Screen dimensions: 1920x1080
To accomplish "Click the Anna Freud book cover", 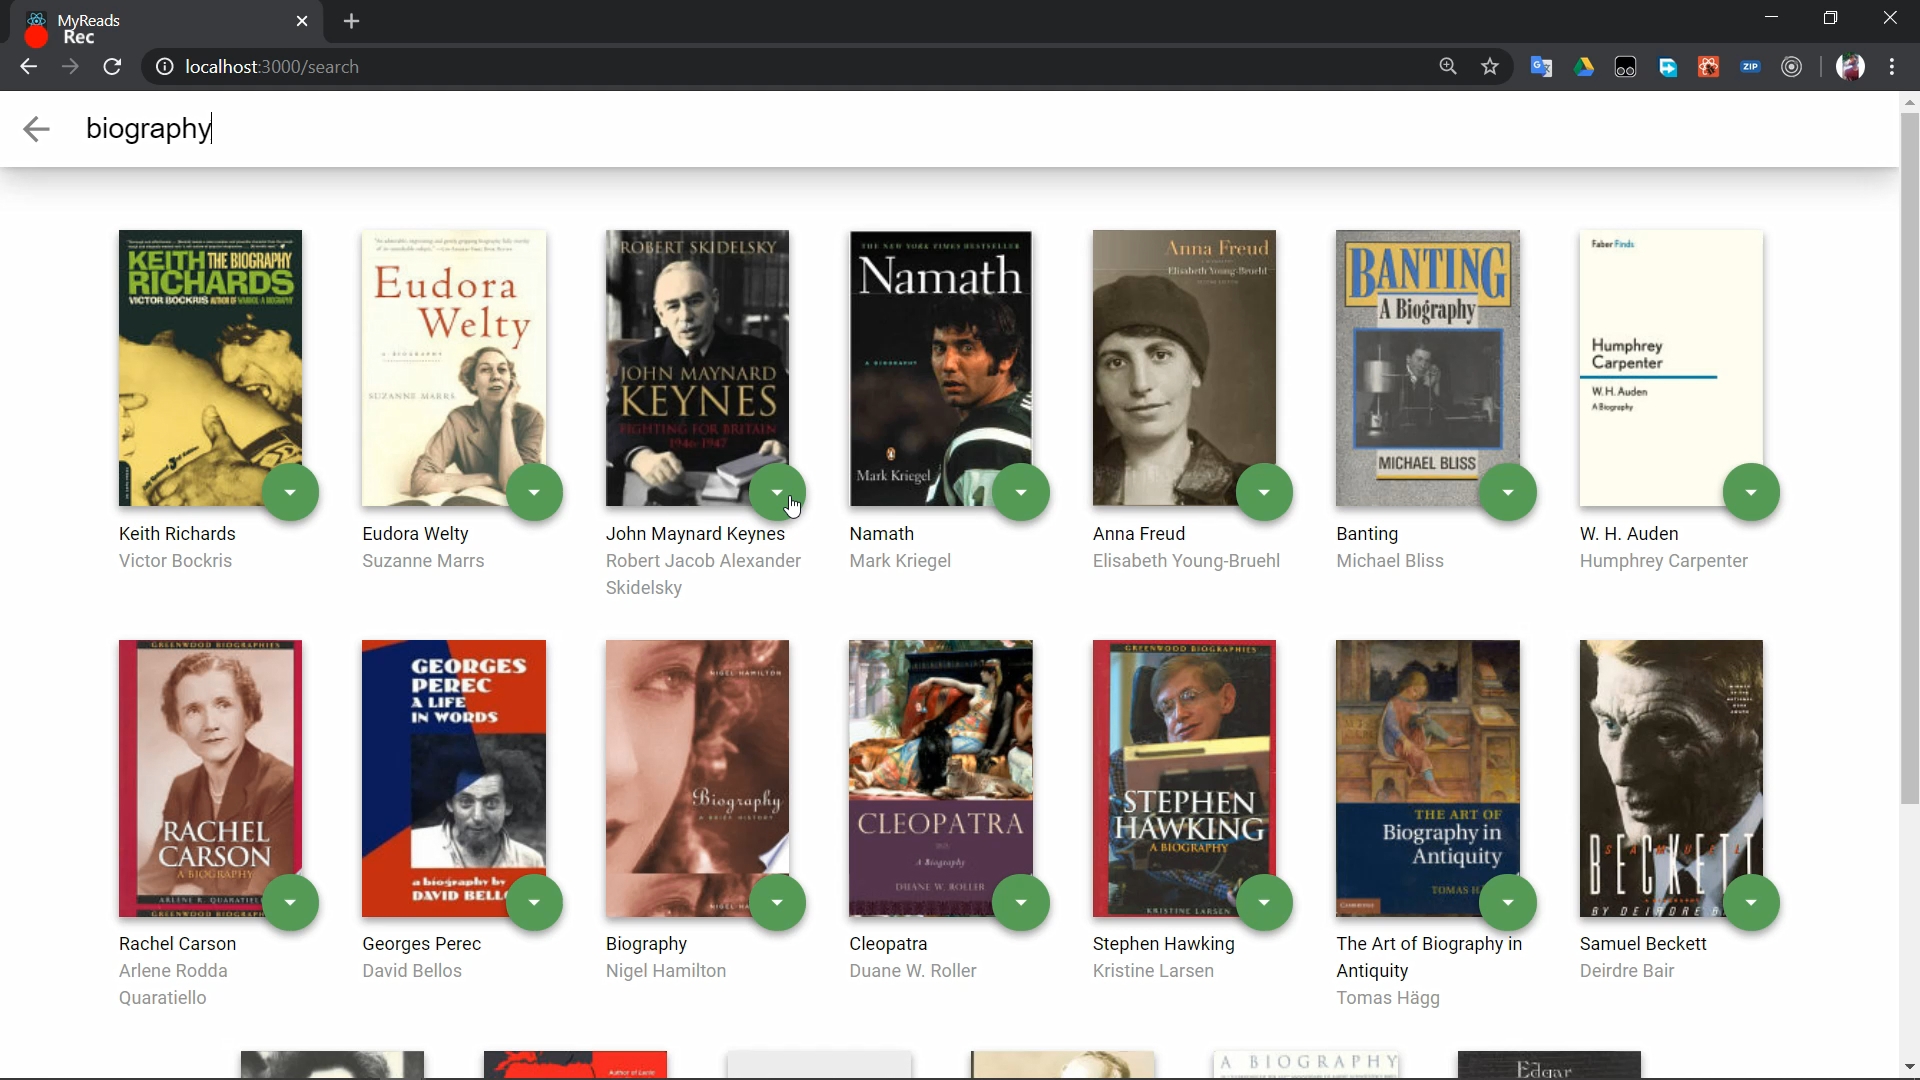I will click(x=1184, y=368).
